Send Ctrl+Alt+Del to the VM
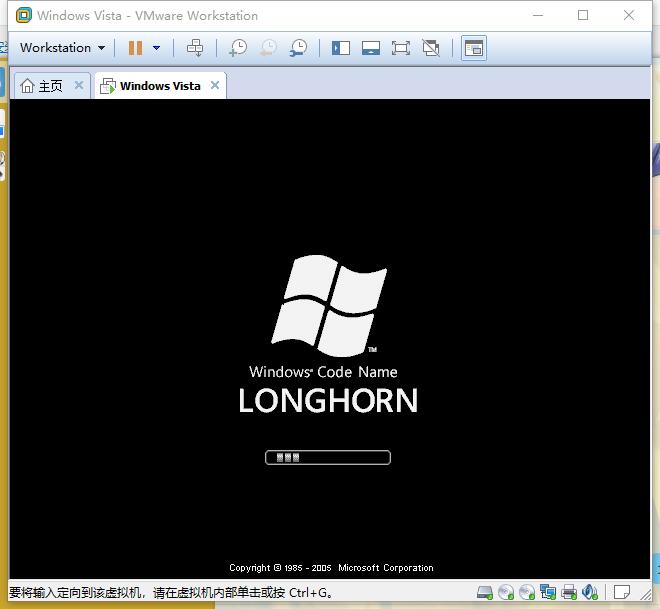This screenshot has height=609, width=660. [195, 48]
